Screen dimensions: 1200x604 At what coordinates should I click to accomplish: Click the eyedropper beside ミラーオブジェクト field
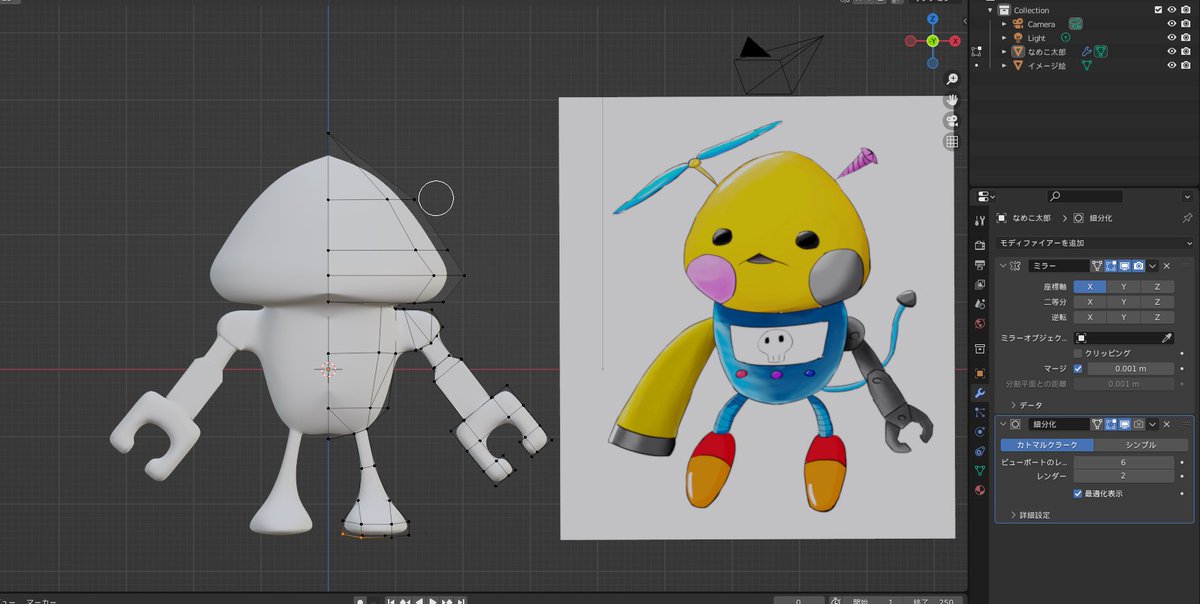point(1167,337)
